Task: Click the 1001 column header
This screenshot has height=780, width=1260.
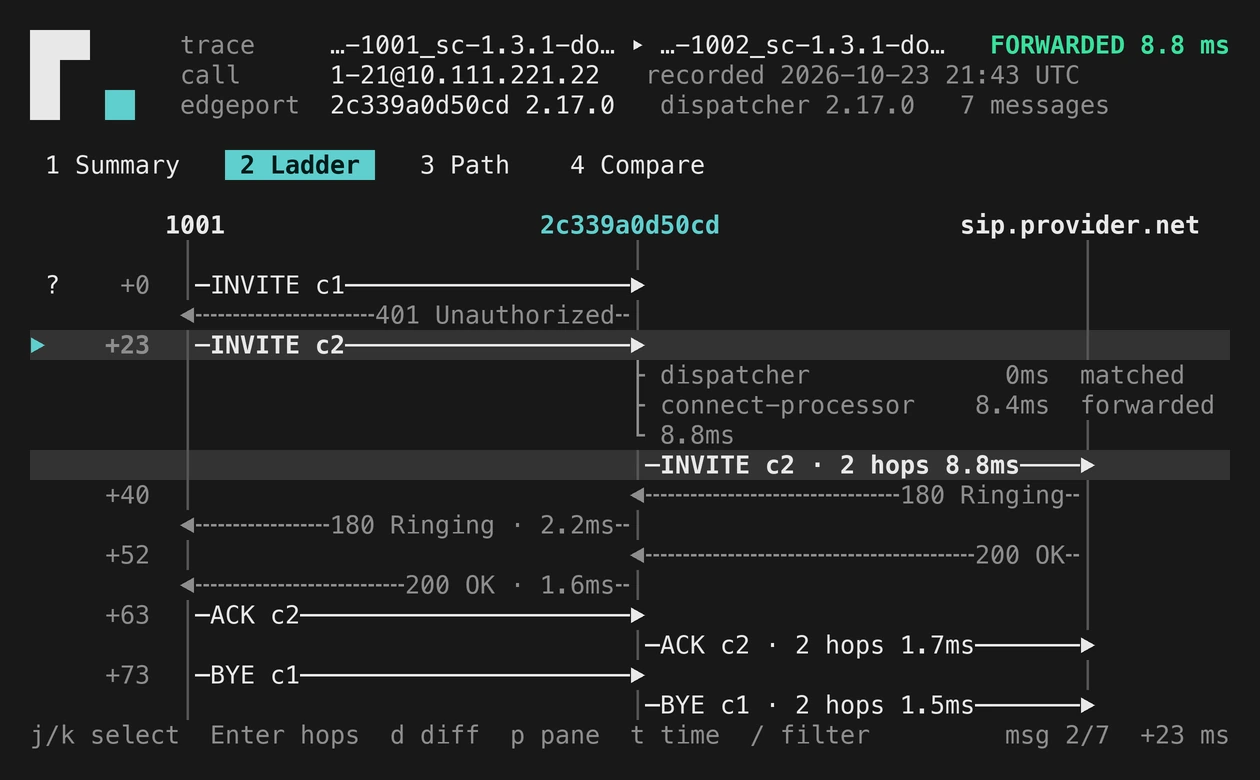Action: click(x=195, y=225)
